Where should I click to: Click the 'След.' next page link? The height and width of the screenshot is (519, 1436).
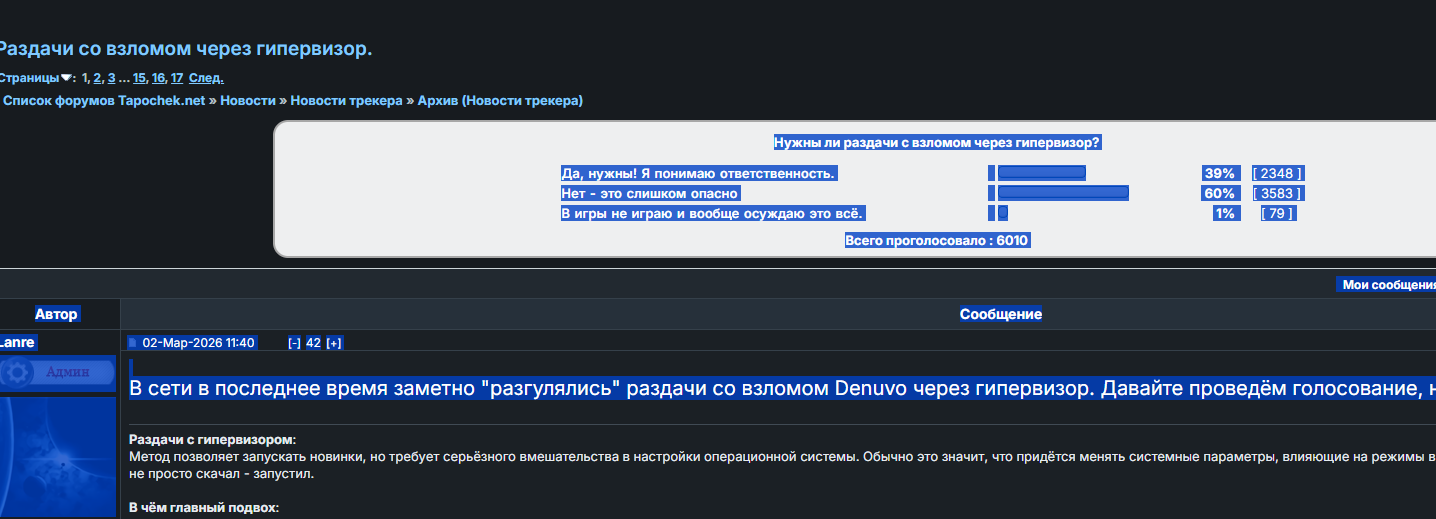point(206,78)
